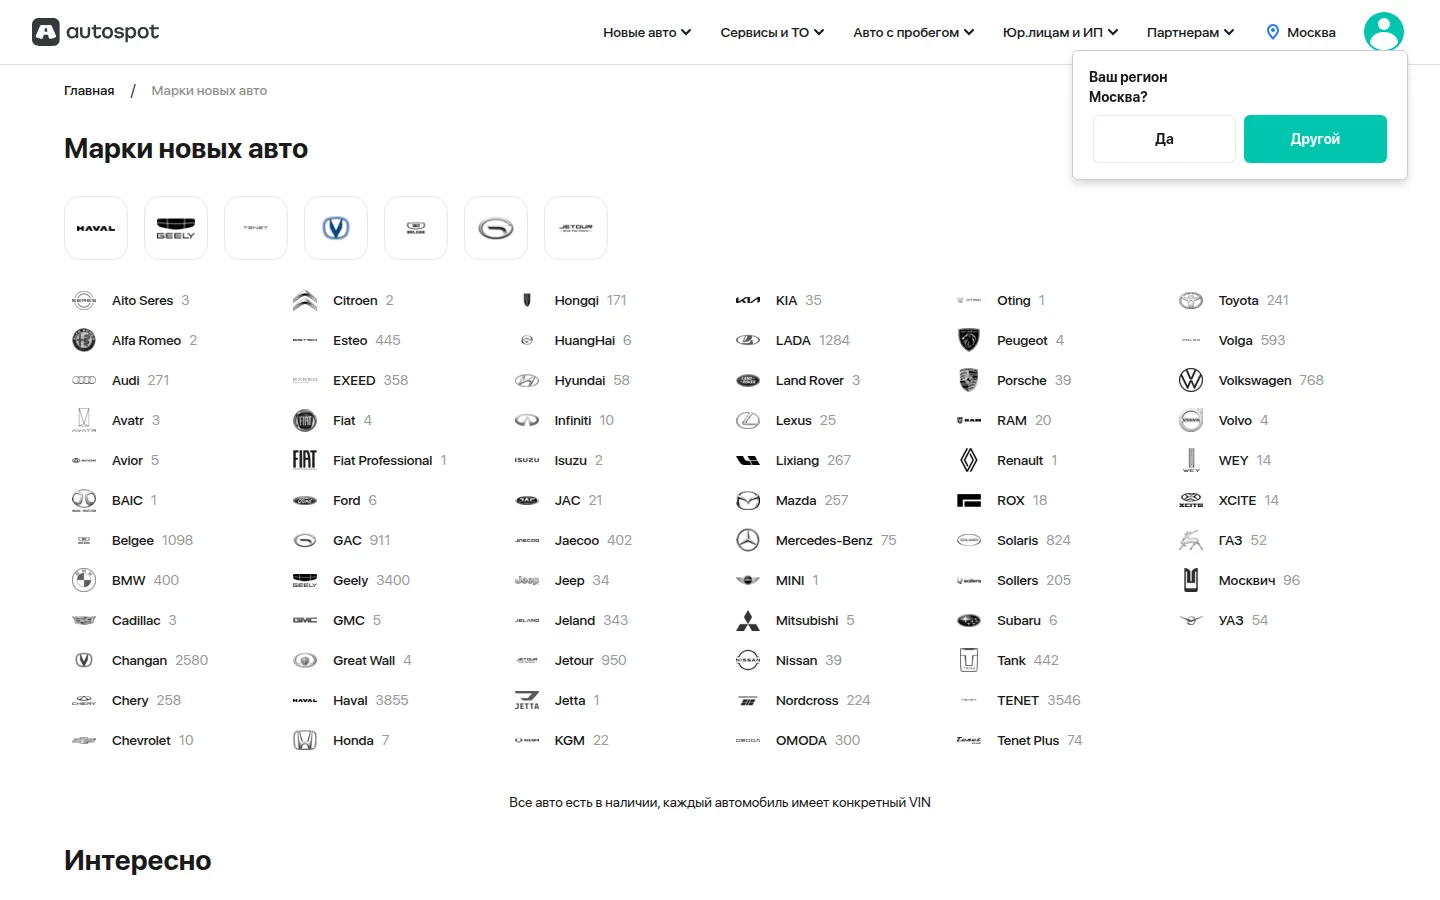The height and width of the screenshot is (900, 1440).
Task: Open the JETOUR tile in featured brands
Action: [x=576, y=228]
